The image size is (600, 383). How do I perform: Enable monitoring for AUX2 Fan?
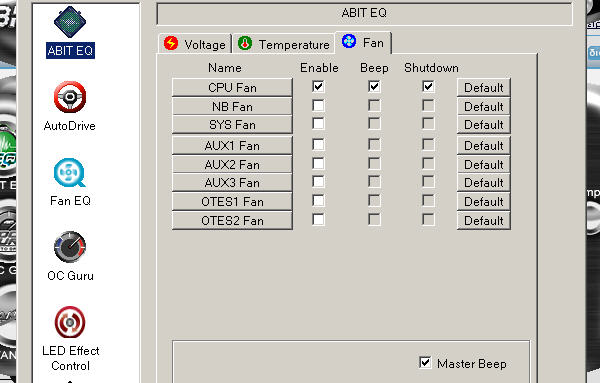pos(318,163)
